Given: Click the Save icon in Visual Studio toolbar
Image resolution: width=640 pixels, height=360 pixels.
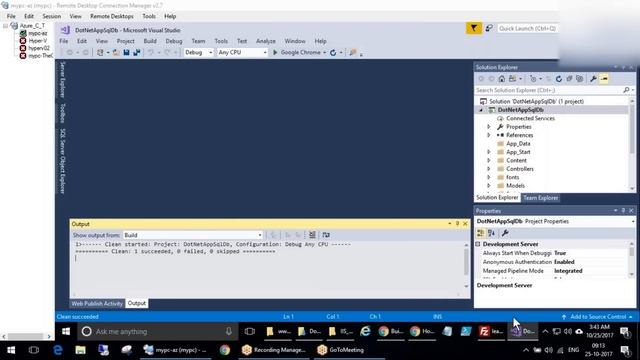Looking at the screenshot, I should coord(126,53).
